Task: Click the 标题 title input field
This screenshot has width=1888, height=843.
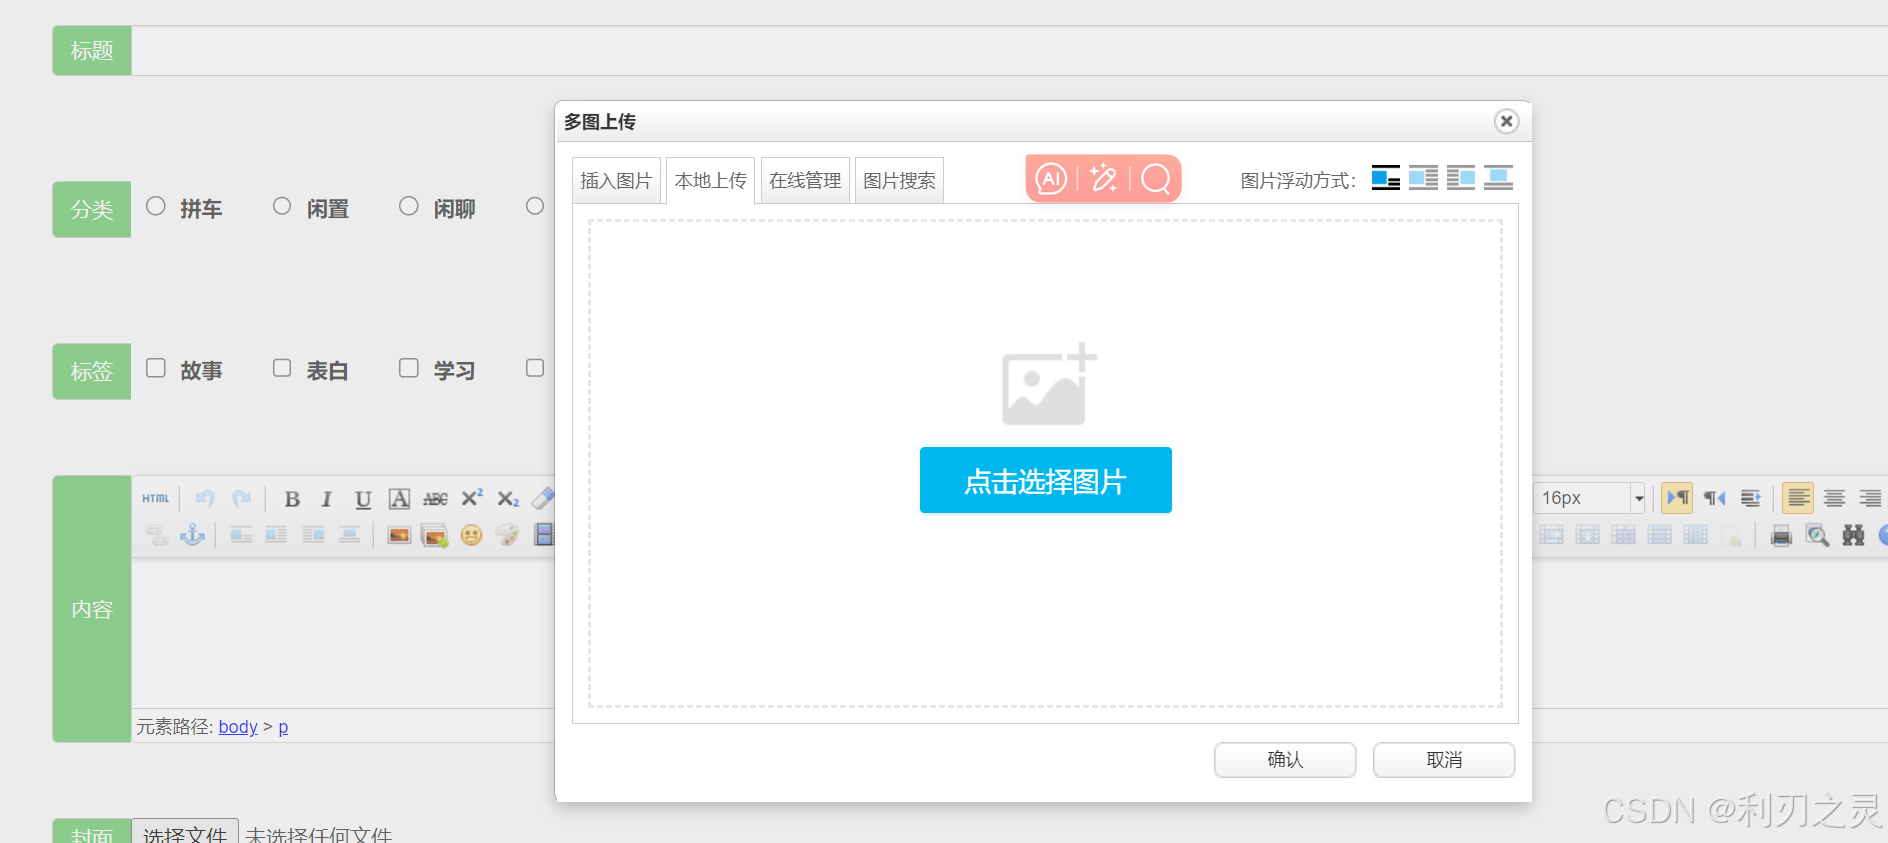Action: click(1009, 50)
